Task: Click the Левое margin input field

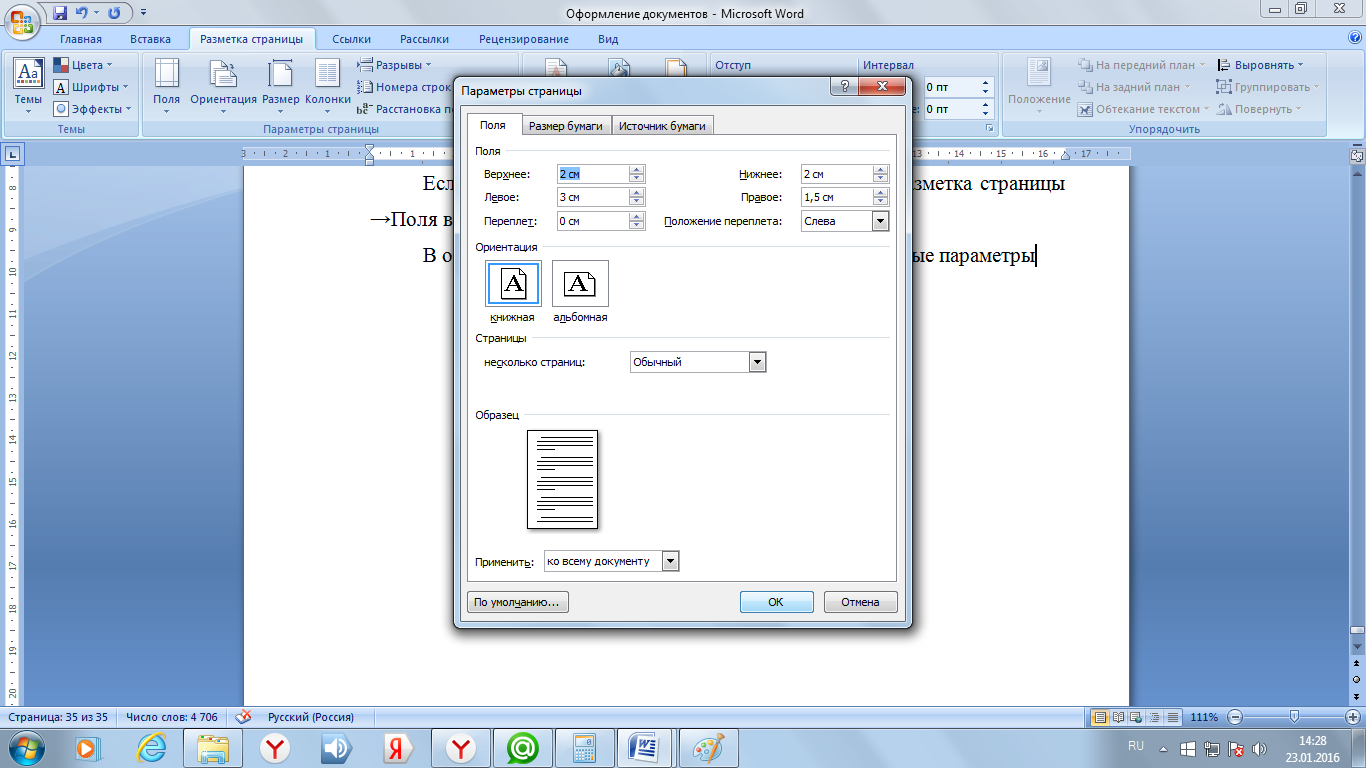Action: coord(593,197)
